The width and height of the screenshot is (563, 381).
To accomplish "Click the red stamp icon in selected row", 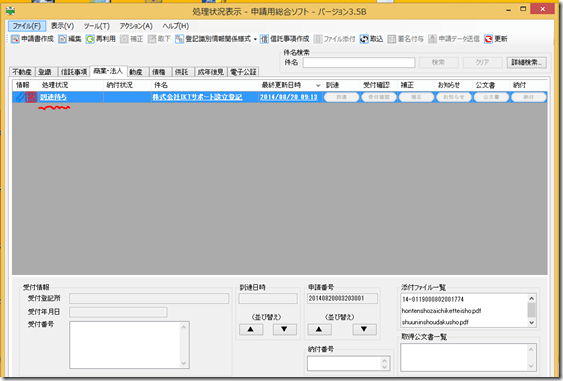I will pos(31,97).
